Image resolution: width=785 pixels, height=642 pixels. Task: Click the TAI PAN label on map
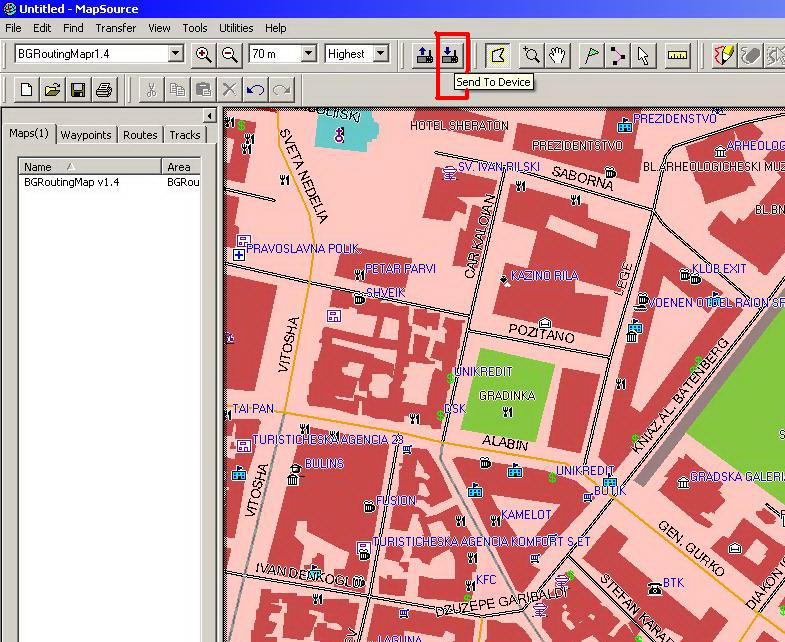[253, 409]
